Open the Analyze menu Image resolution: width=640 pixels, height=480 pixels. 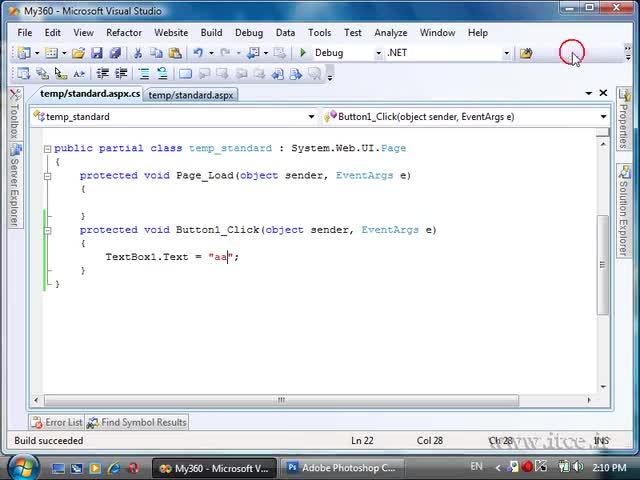391,33
